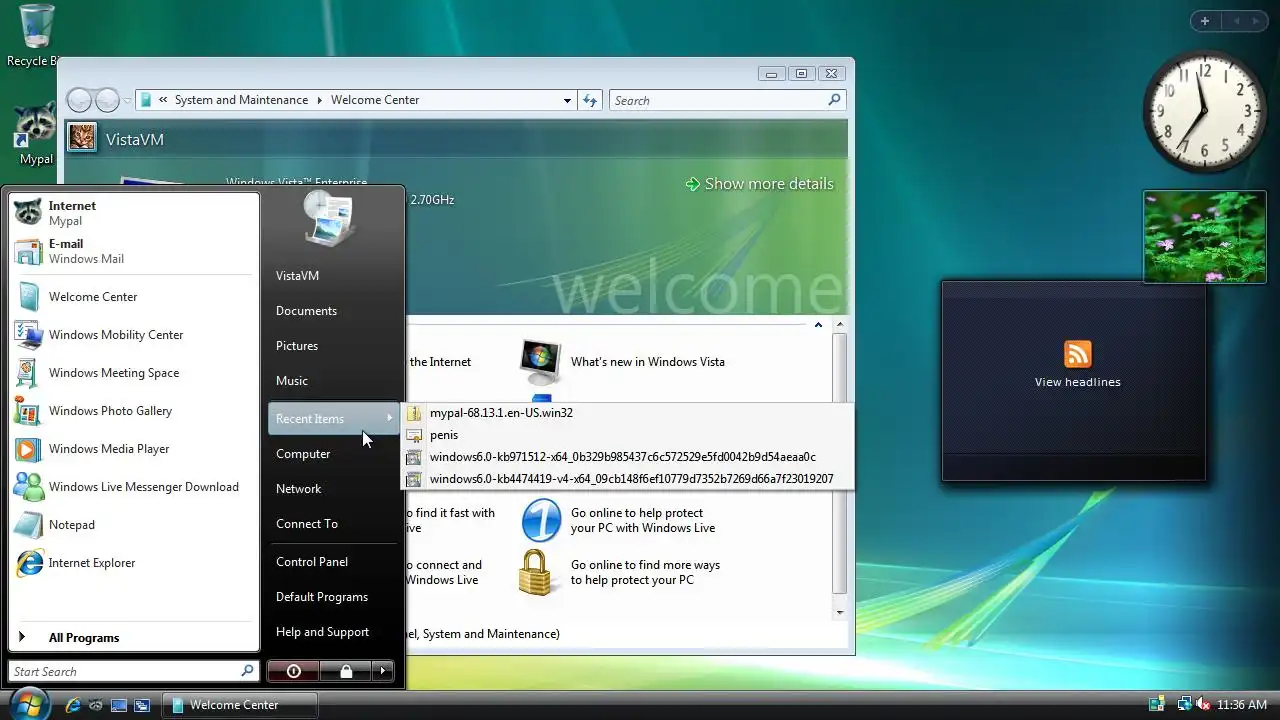Click the power button in Start menu
The image size is (1280, 720).
click(294, 671)
